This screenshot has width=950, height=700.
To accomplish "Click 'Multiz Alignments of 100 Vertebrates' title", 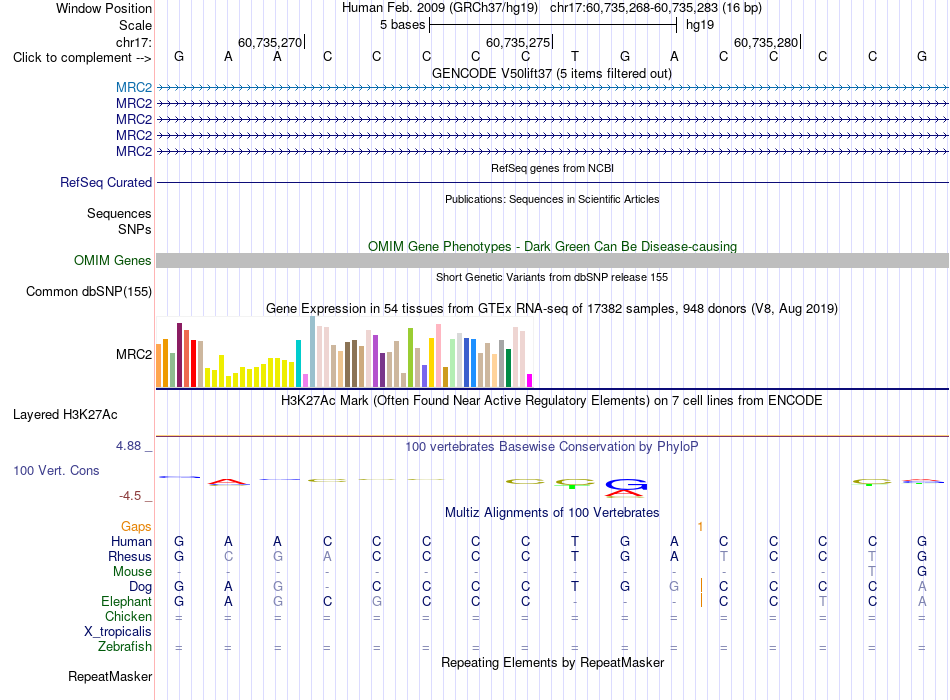I will [552, 513].
